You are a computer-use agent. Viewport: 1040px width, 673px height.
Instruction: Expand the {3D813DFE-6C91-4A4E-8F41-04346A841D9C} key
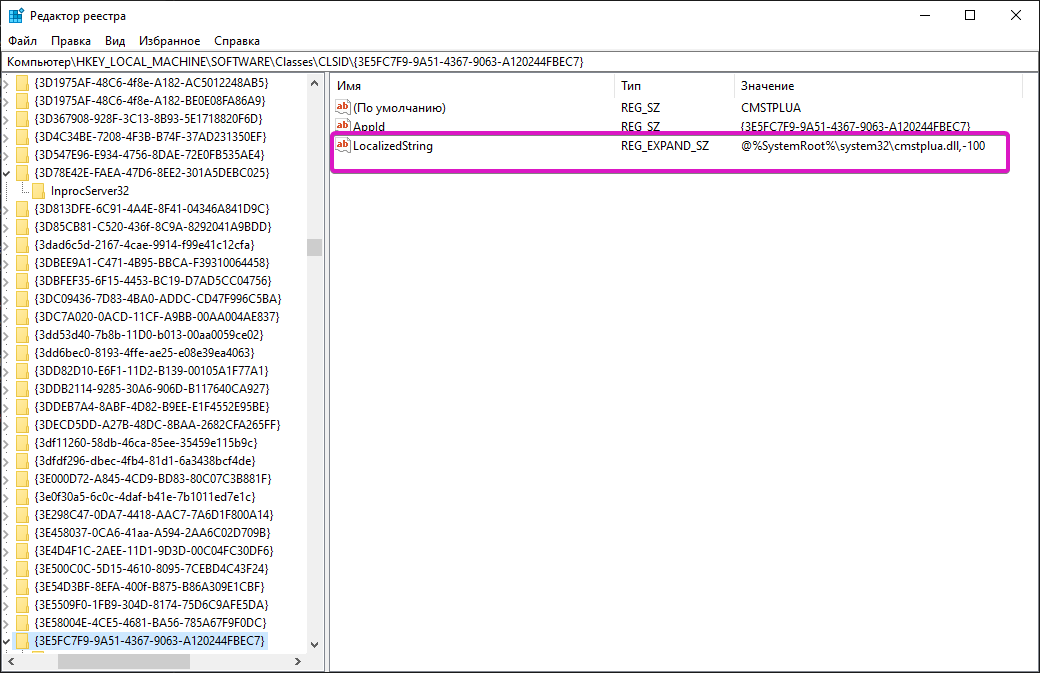coord(7,209)
